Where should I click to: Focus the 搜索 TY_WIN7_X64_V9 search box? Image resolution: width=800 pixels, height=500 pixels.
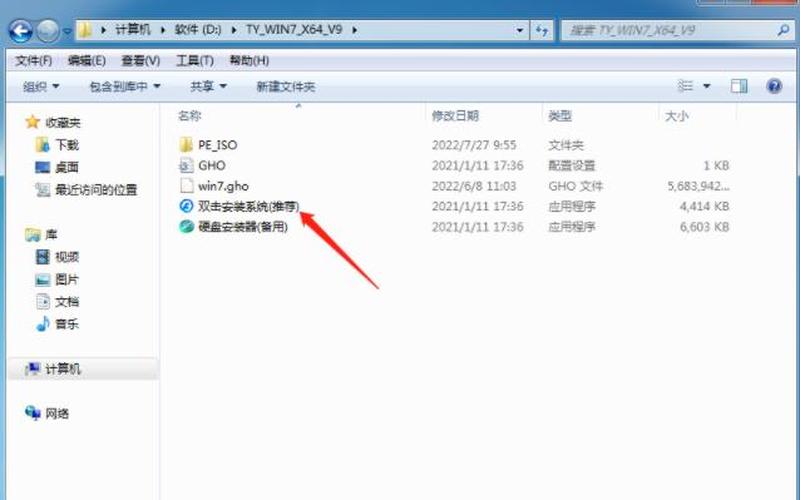click(668, 31)
